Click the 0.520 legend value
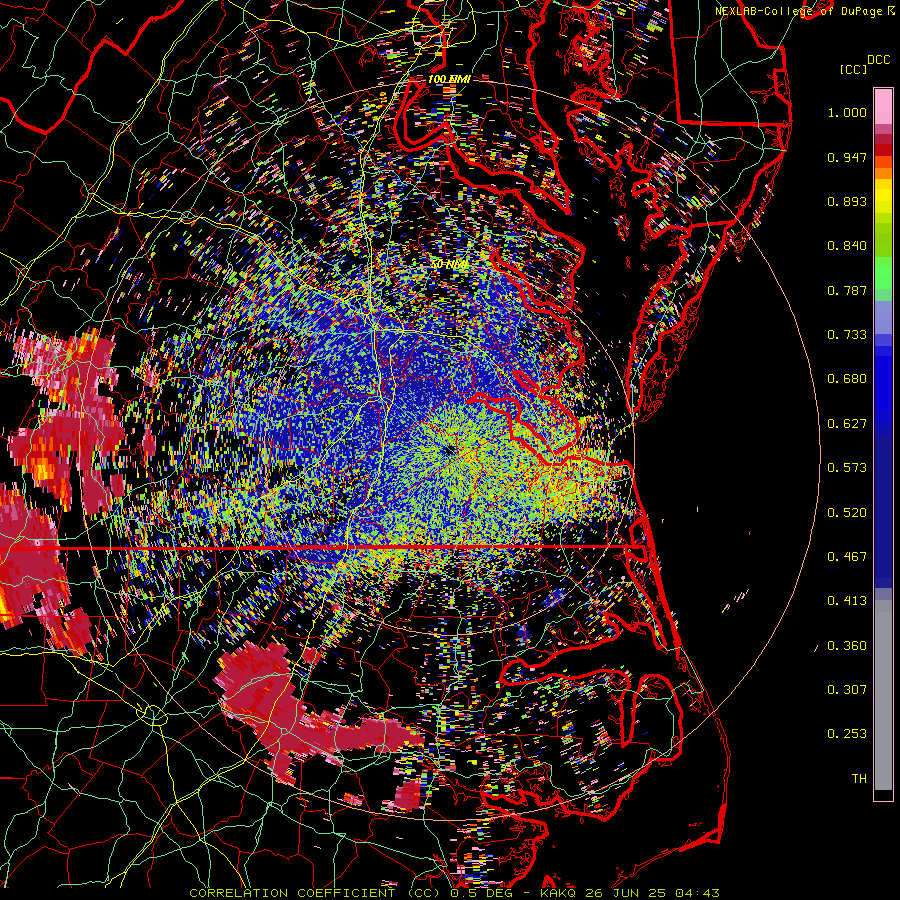Screen dimensions: 900x900 [x=847, y=513]
